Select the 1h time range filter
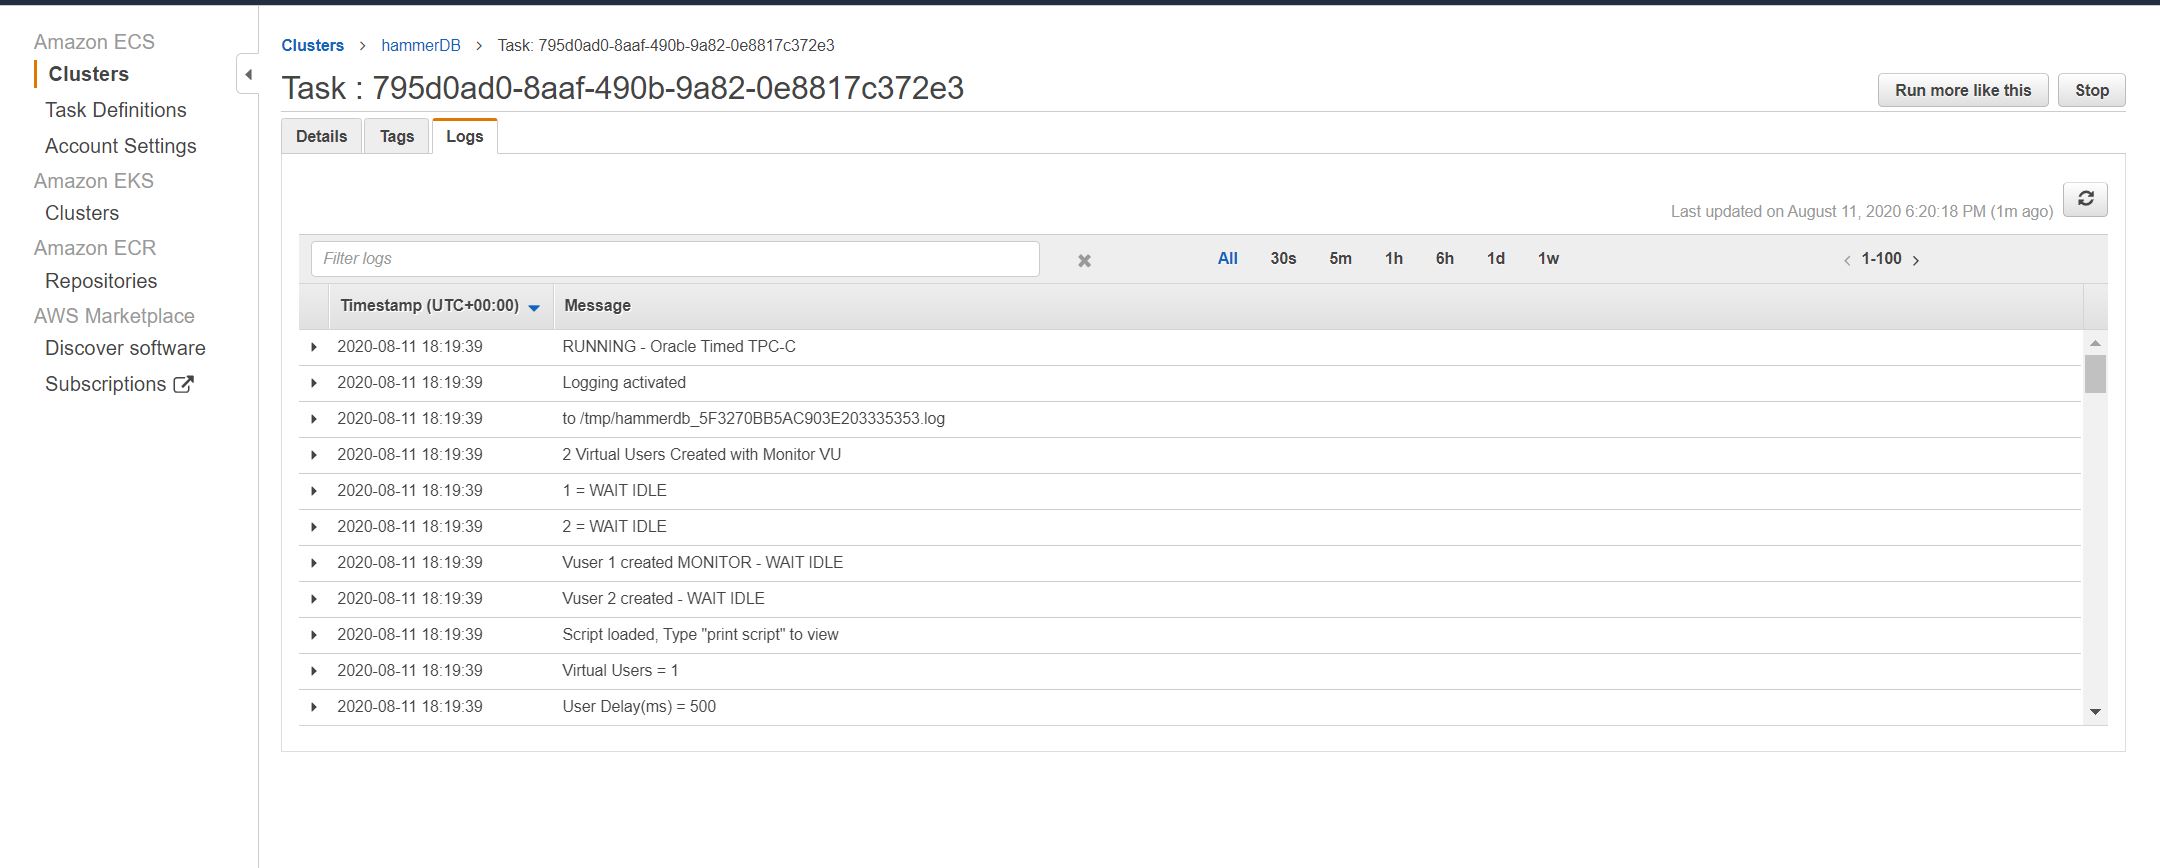The height and width of the screenshot is (868, 2160). pos(1393,259)
